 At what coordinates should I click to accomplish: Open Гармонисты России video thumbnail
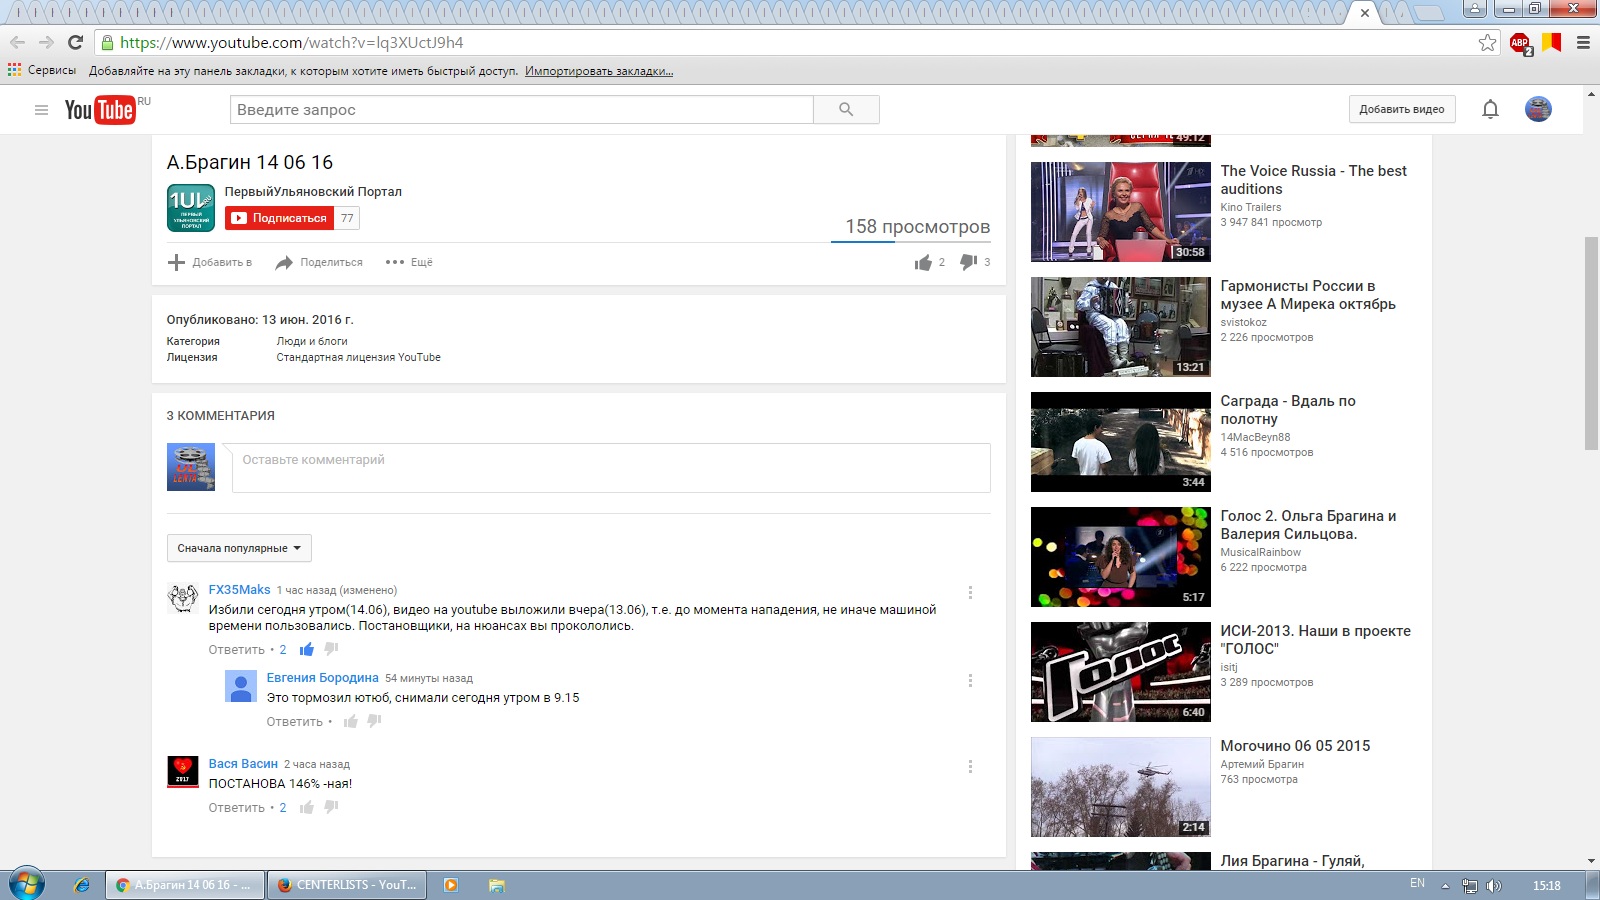(x=1121, y=327)
